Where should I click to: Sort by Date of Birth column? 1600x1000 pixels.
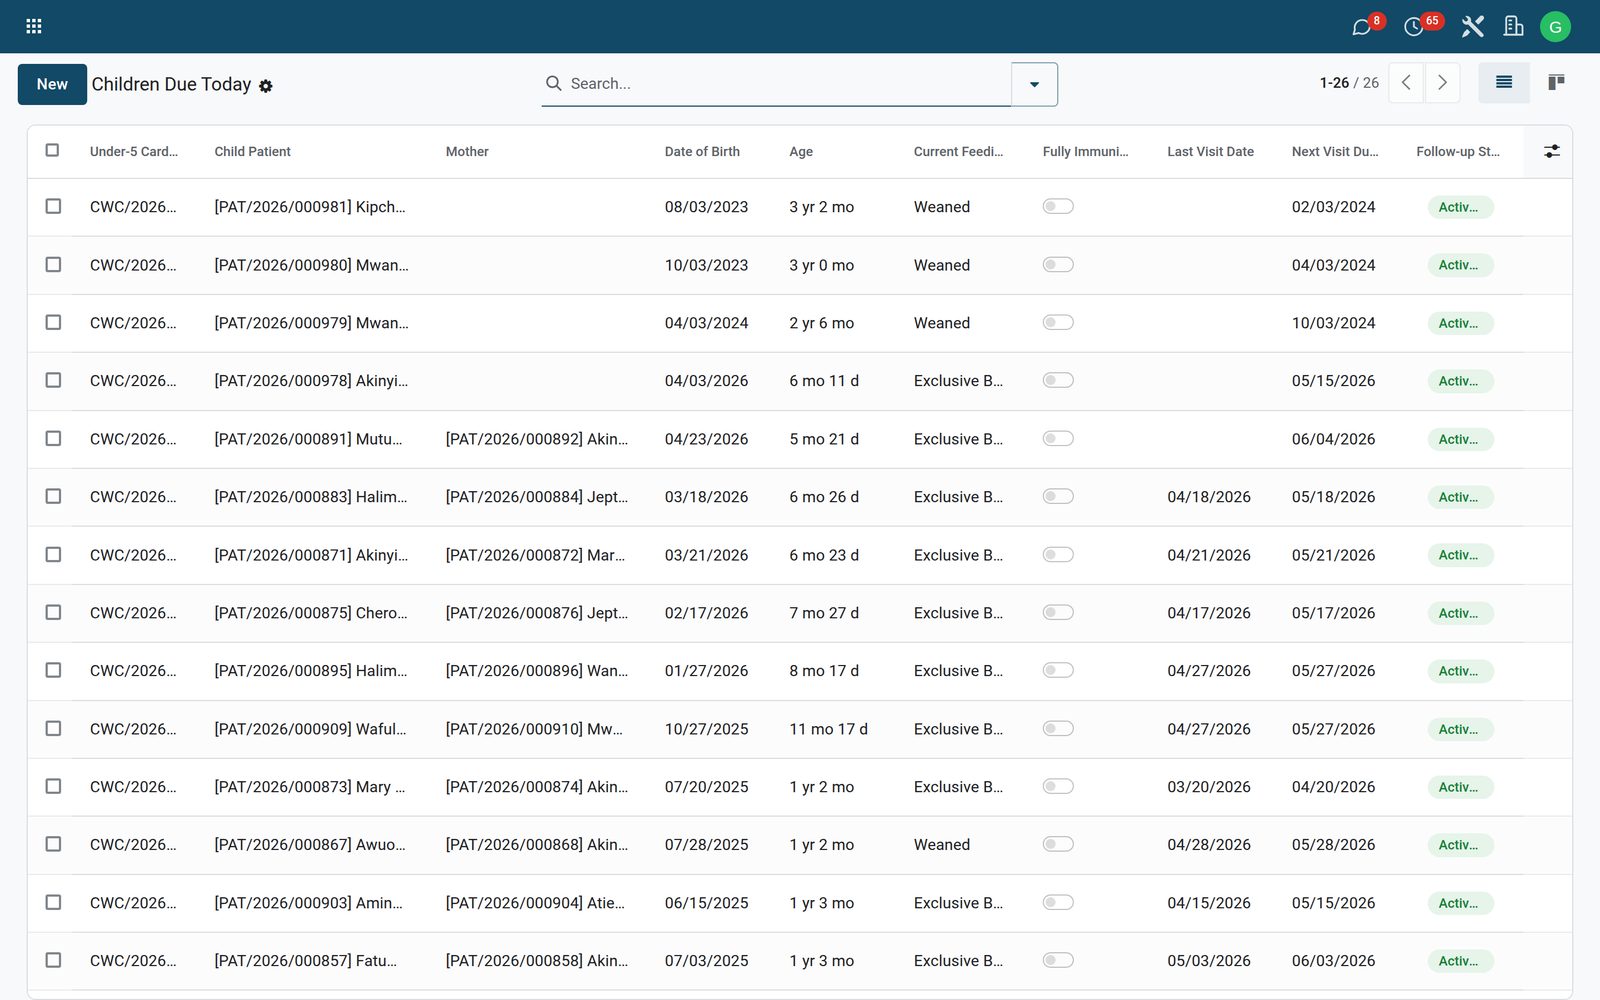coord(702,152)
